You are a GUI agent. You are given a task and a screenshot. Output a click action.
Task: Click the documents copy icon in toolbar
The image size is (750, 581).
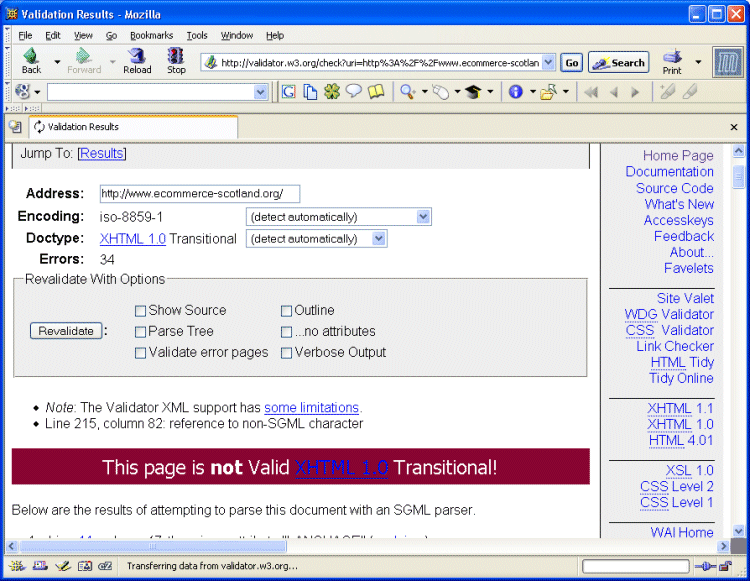coord(310,92)
